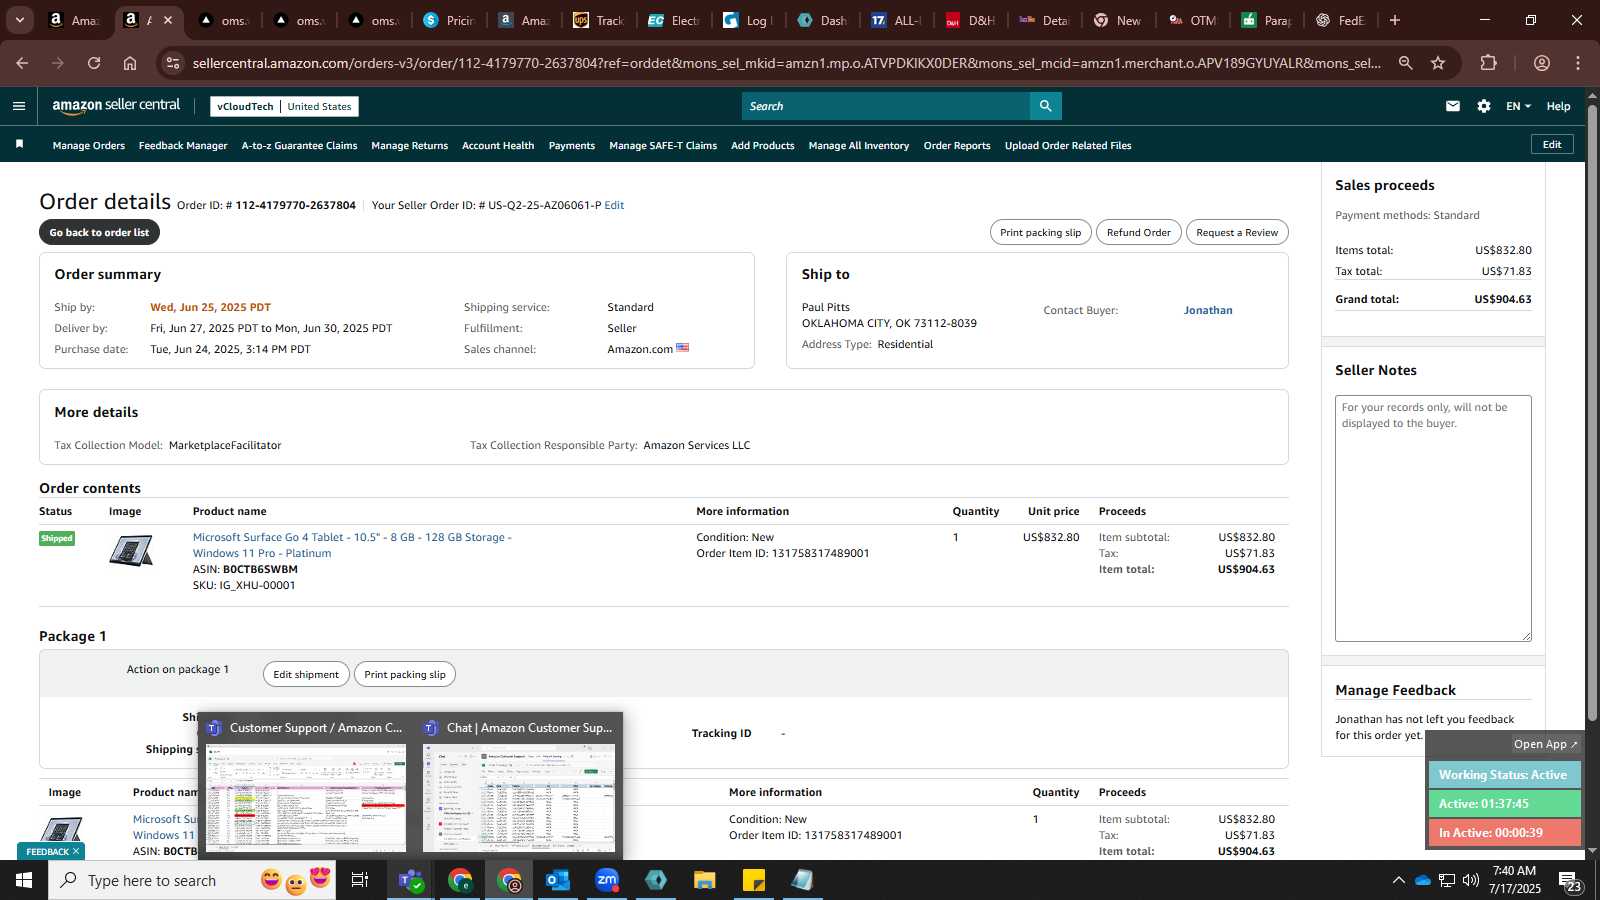Click Help in the top header

coord(1558,106)
